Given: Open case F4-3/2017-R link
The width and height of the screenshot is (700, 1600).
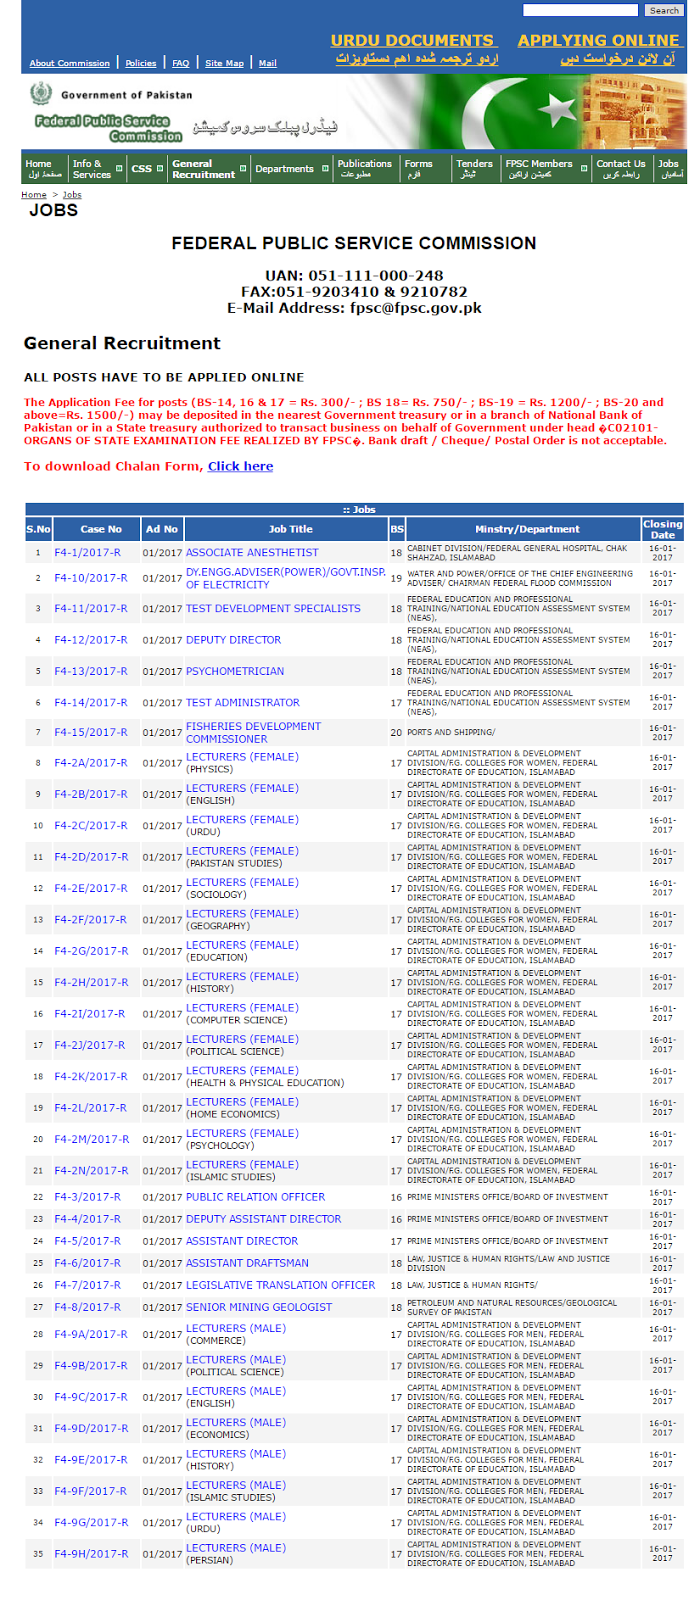Looking at the screenshot, I should 87,1197.
